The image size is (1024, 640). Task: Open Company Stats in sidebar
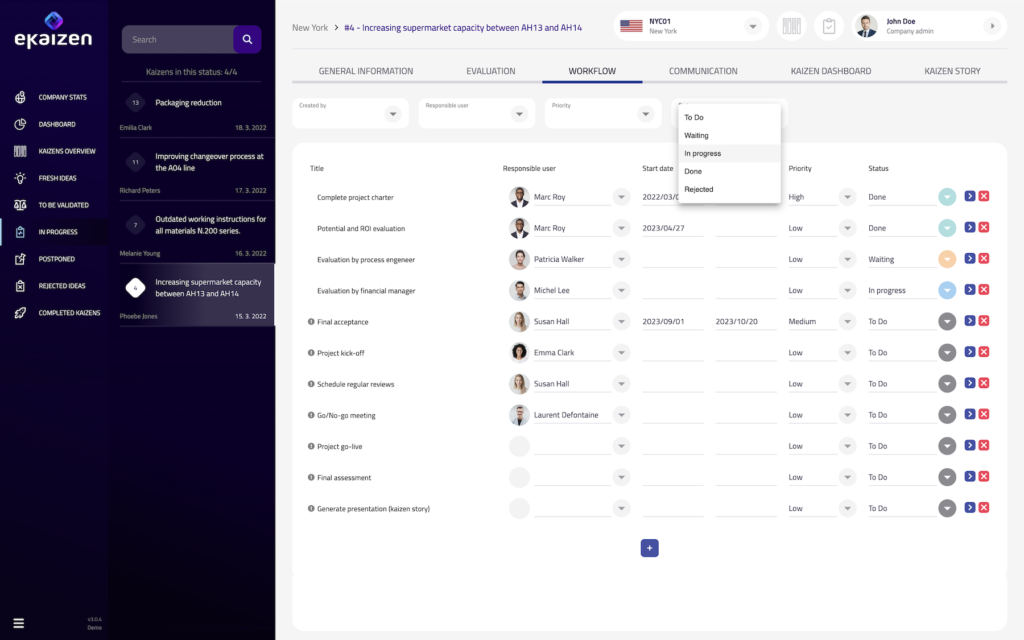pyautogui.click(x=60, y=98)
